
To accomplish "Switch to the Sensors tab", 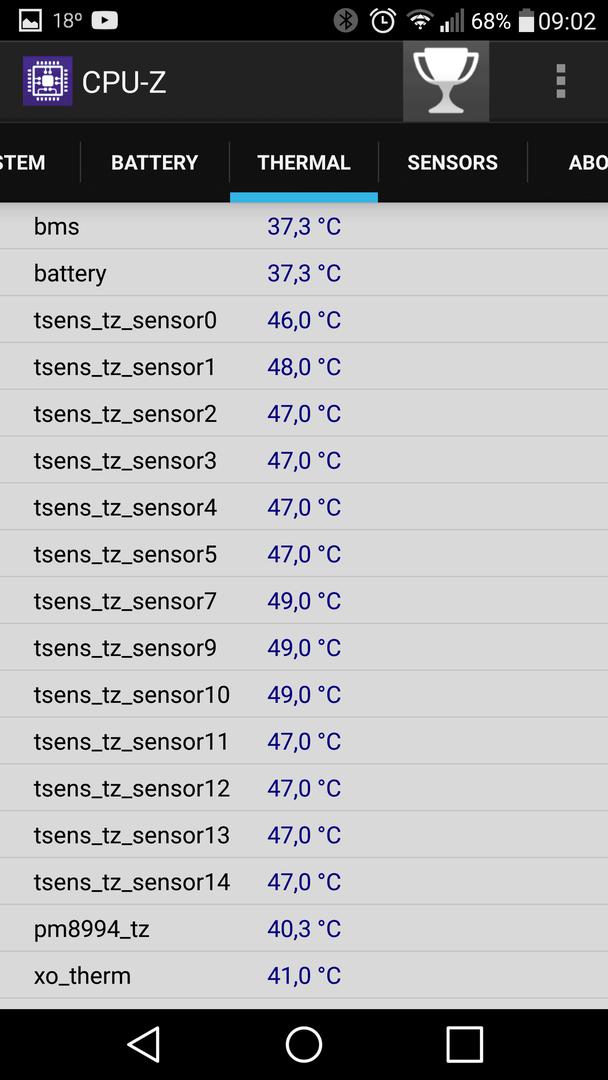I will click(x=452, y=163).
